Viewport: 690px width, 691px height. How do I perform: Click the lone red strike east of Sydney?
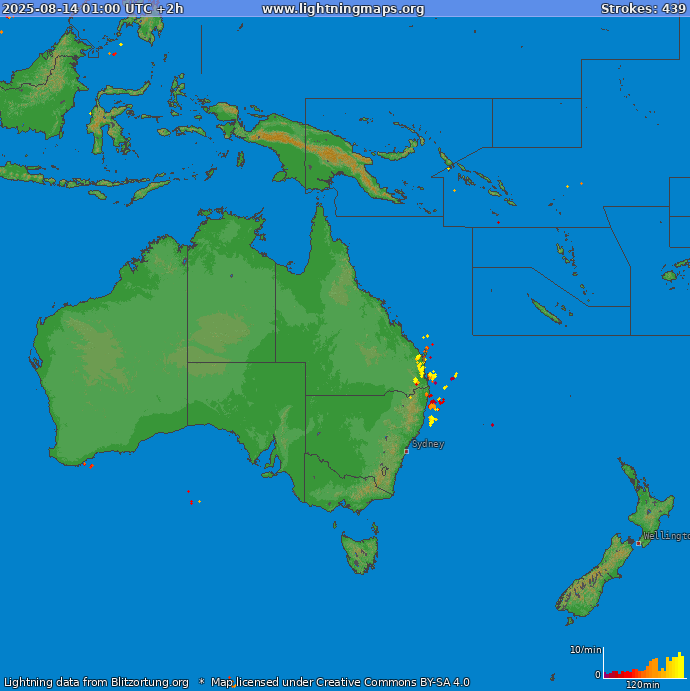coord(492,425)
